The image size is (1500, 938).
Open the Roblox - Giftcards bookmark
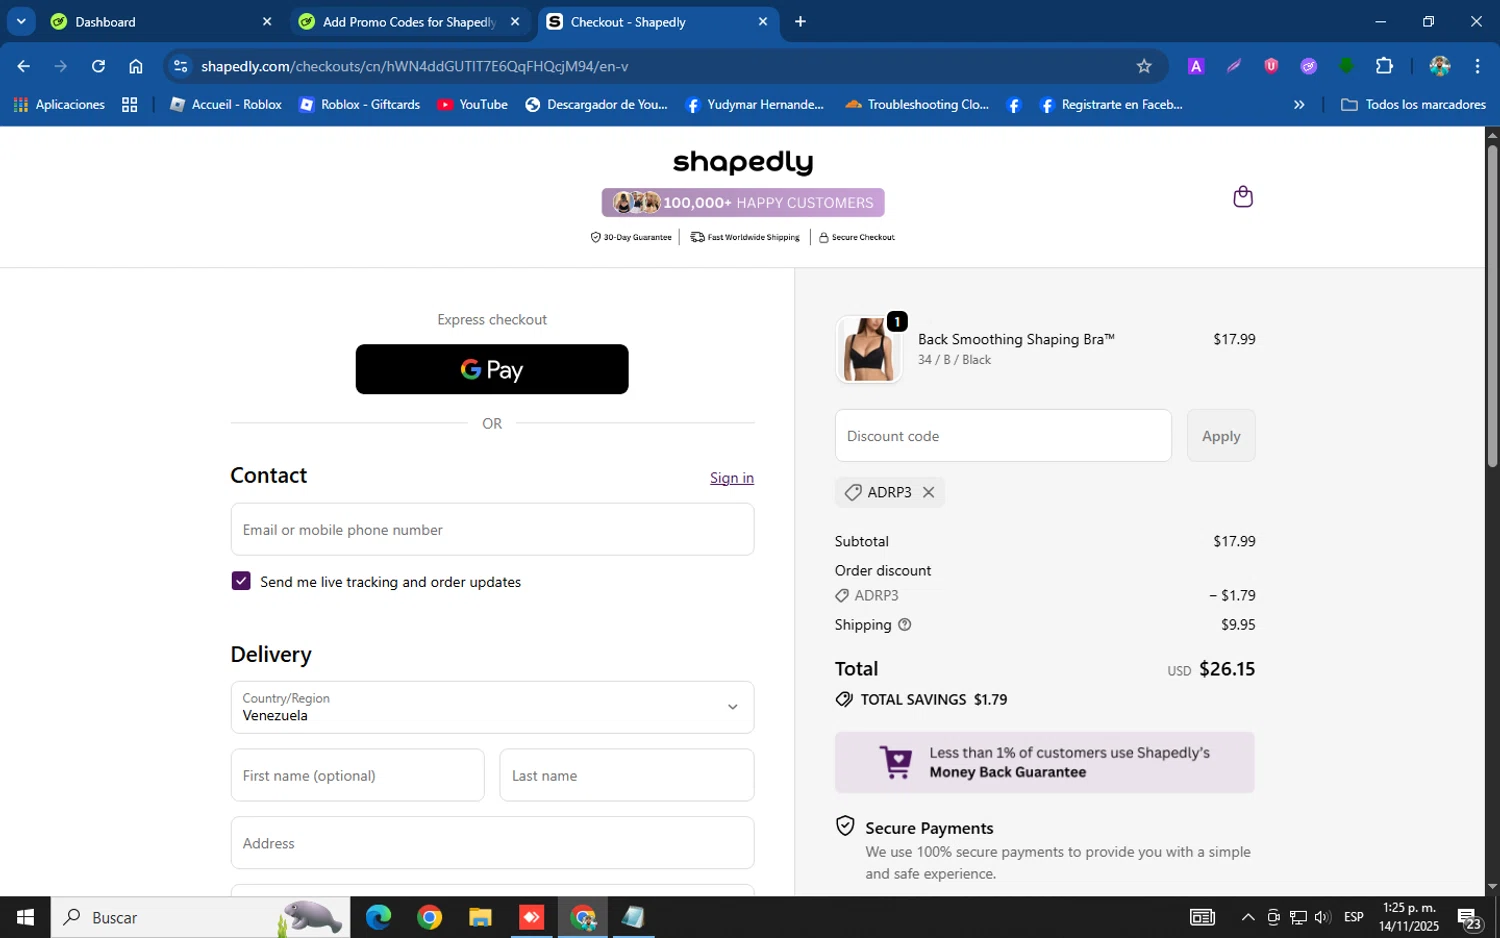[x=360, y=104]
